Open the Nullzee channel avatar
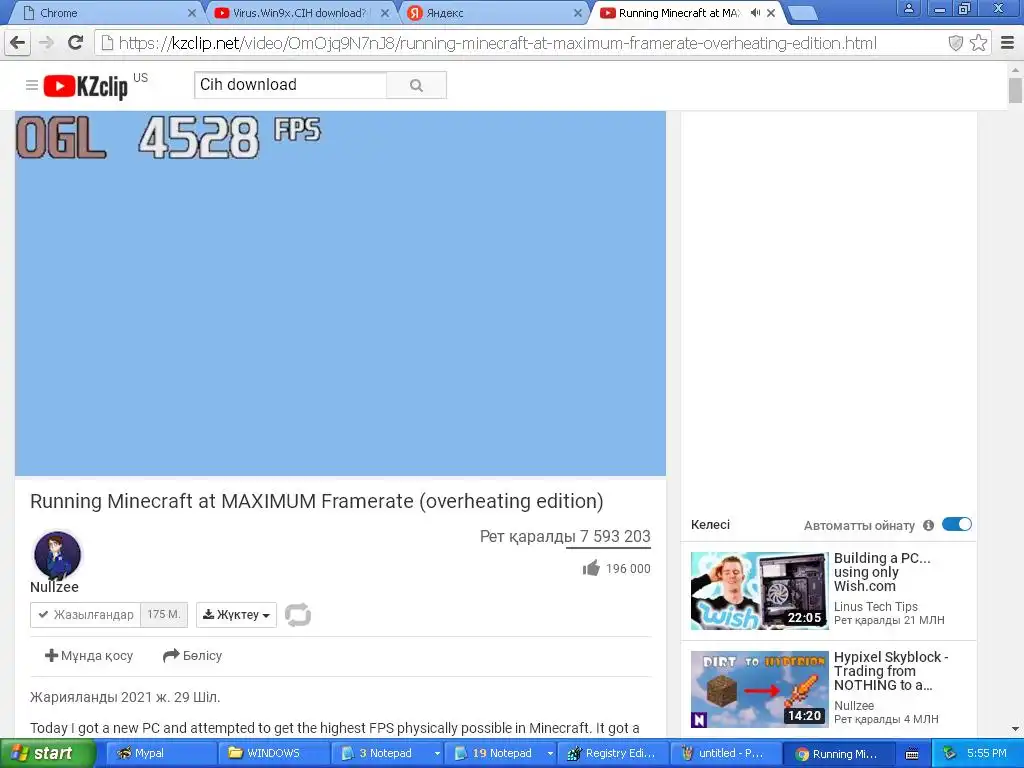This screenshot has height=768, width=1024. pyautogui.click(x=57, y=554)
